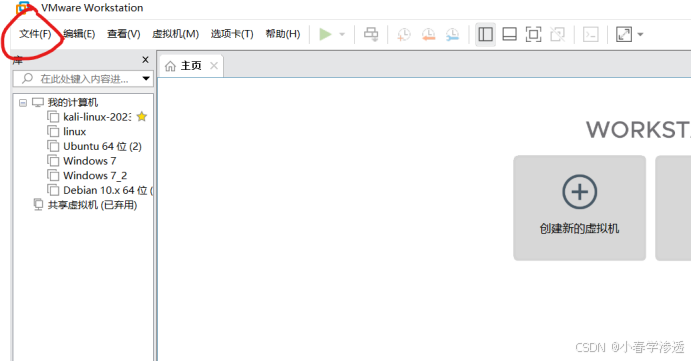Image resolution: width=692 pixels, height=361 pixels.
Task: Open the 帮助(H) menu
Action: [x=282, y=34]
